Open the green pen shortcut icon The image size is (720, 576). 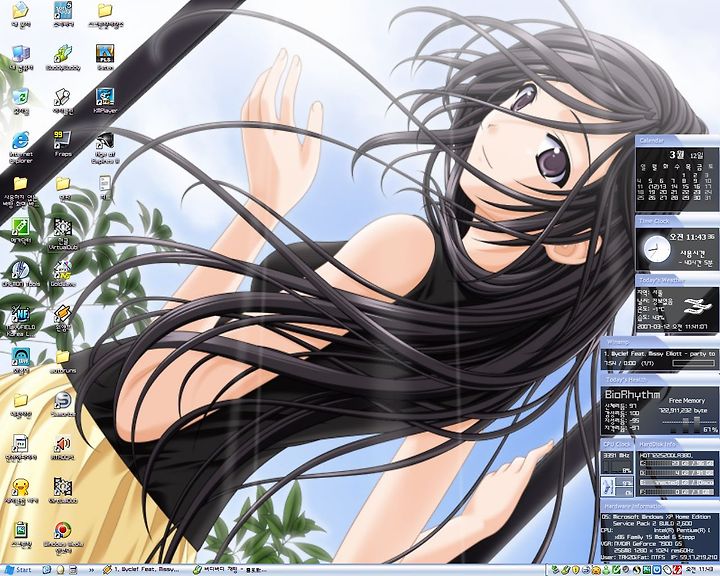[x=21, y=228]
